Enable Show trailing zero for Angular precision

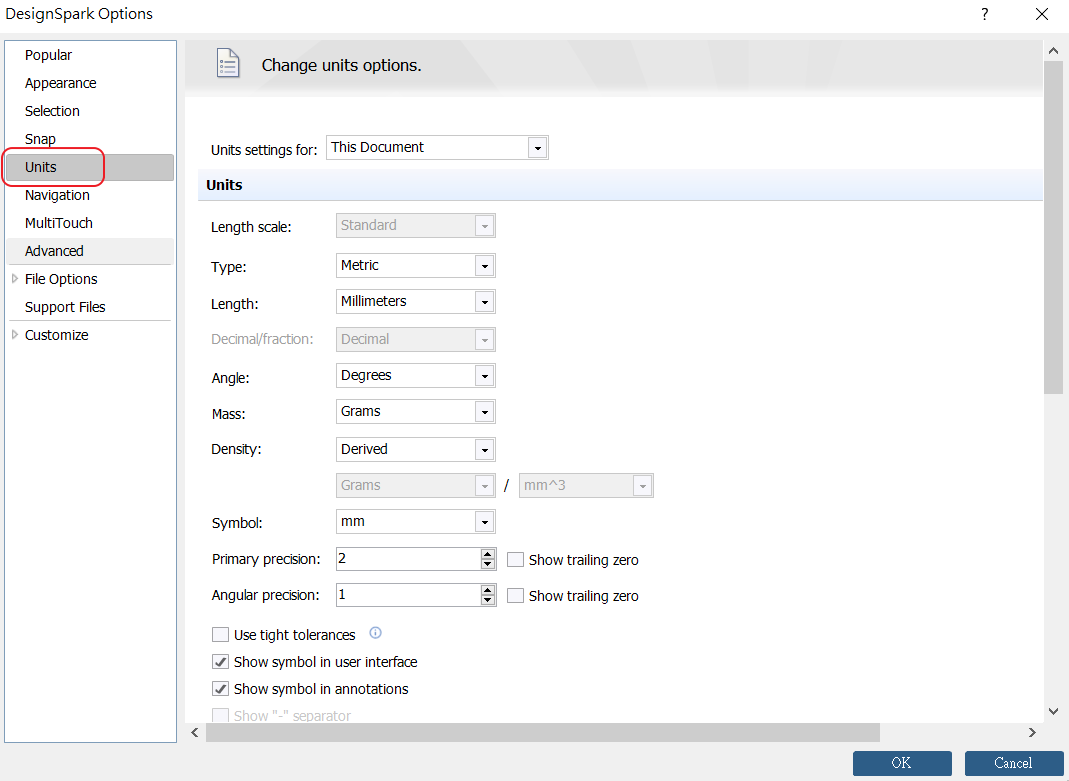[515, 596]
